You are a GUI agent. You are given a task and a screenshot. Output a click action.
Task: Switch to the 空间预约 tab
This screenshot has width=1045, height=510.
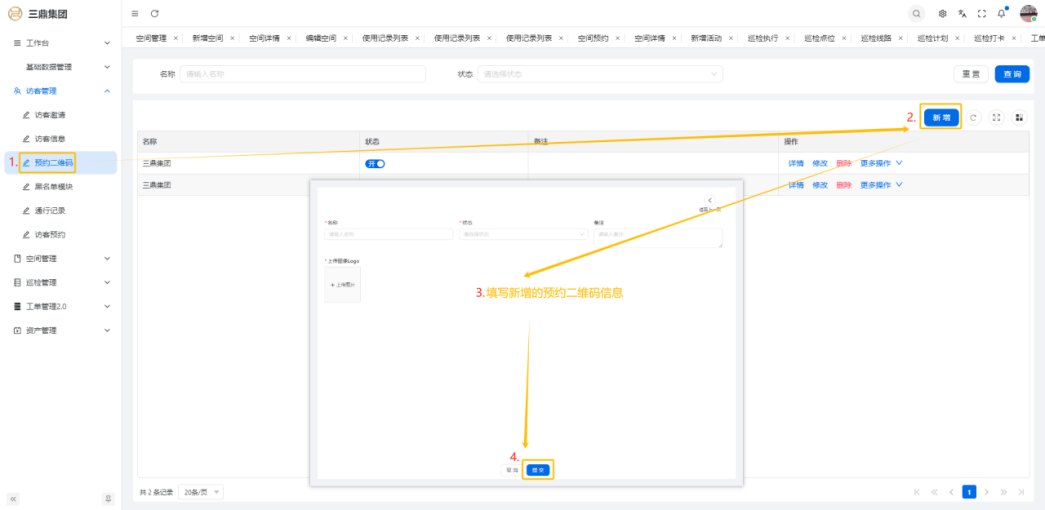point(593,37)
